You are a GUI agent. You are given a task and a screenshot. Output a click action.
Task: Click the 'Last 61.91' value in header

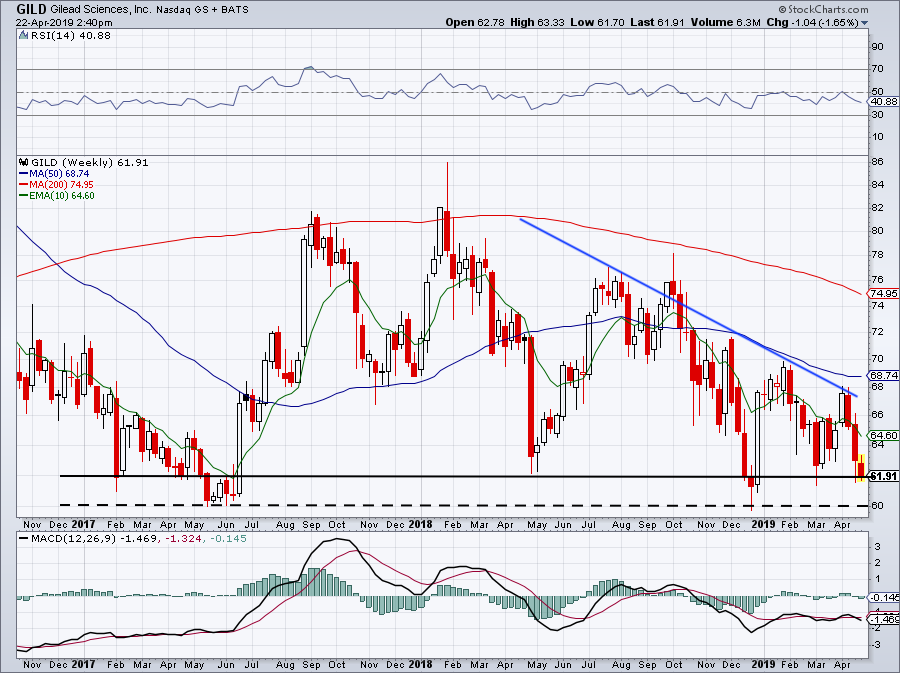click(x=657, y=23)
